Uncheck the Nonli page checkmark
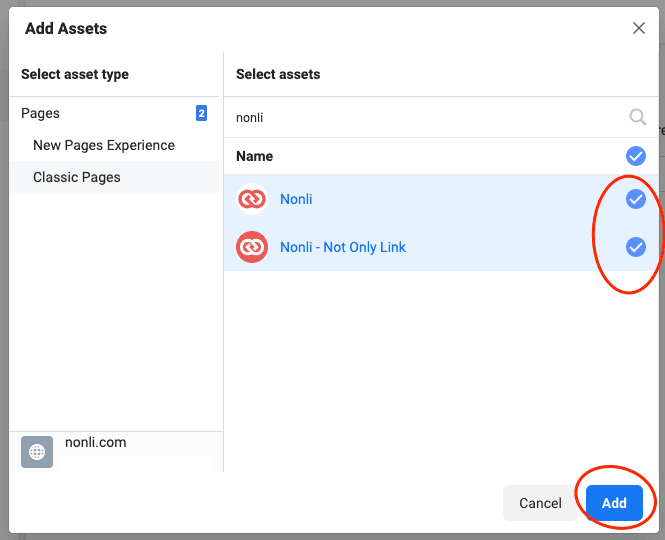This screenshot has height=540, width=665. 636,199
